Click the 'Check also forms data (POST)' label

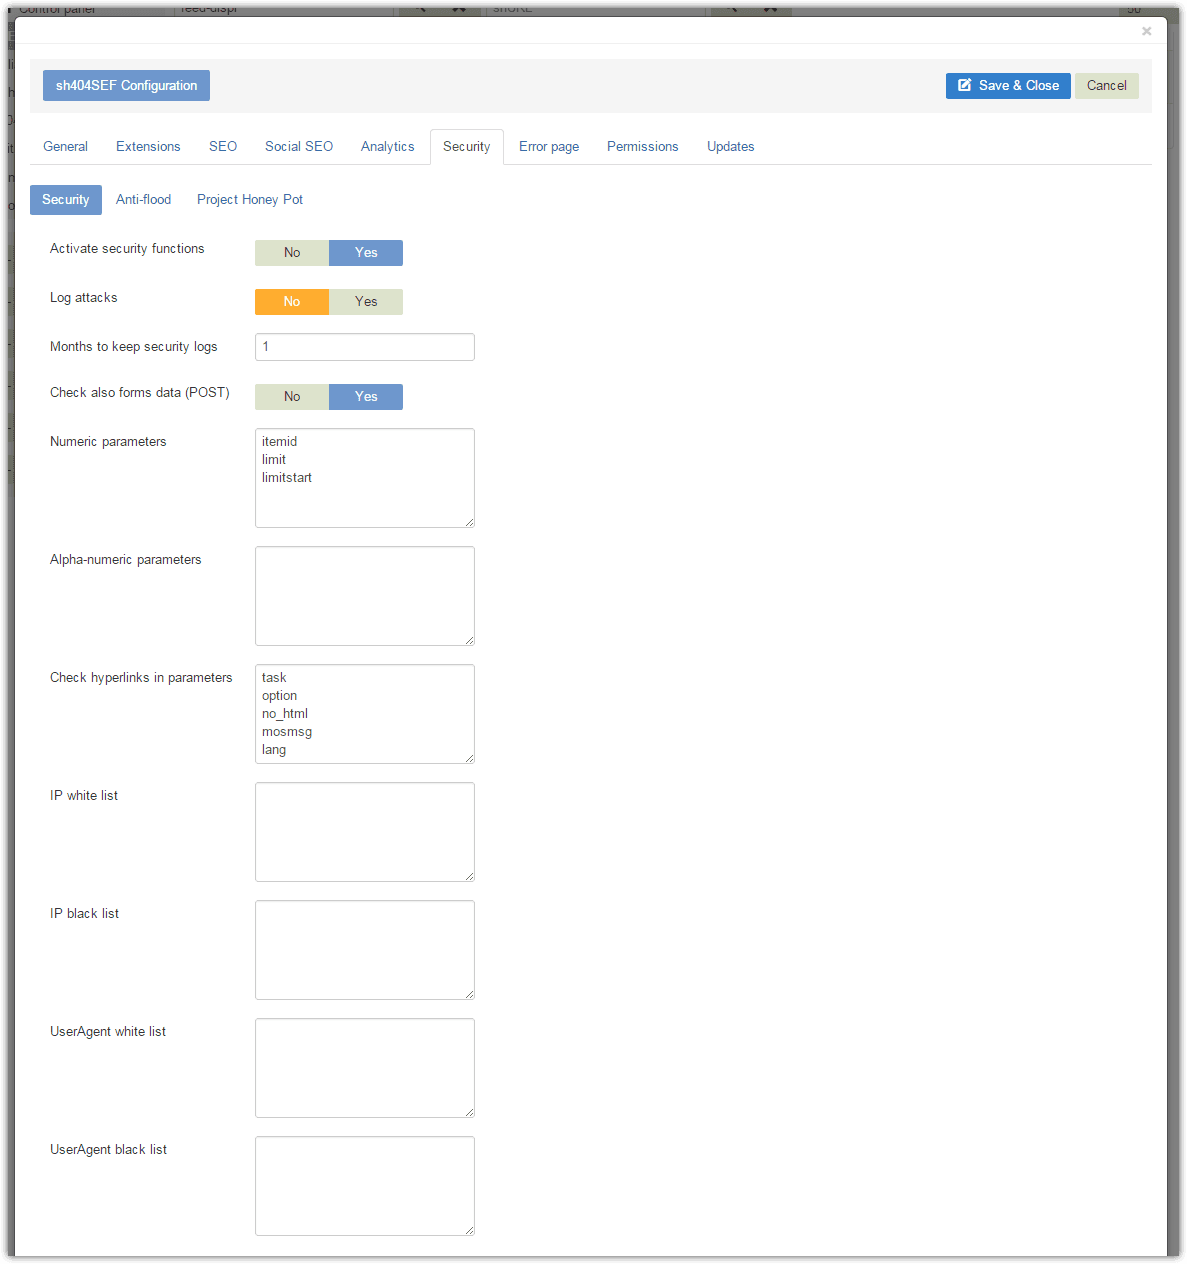pyautogui.click(x=140, y=393)
